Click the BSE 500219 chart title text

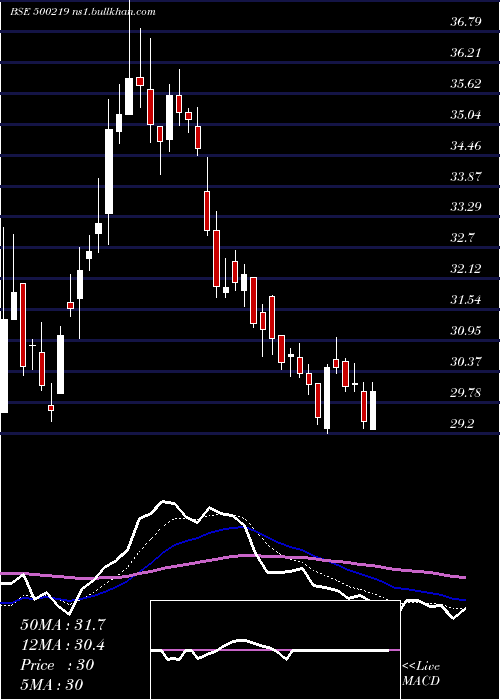click(39, 12)
